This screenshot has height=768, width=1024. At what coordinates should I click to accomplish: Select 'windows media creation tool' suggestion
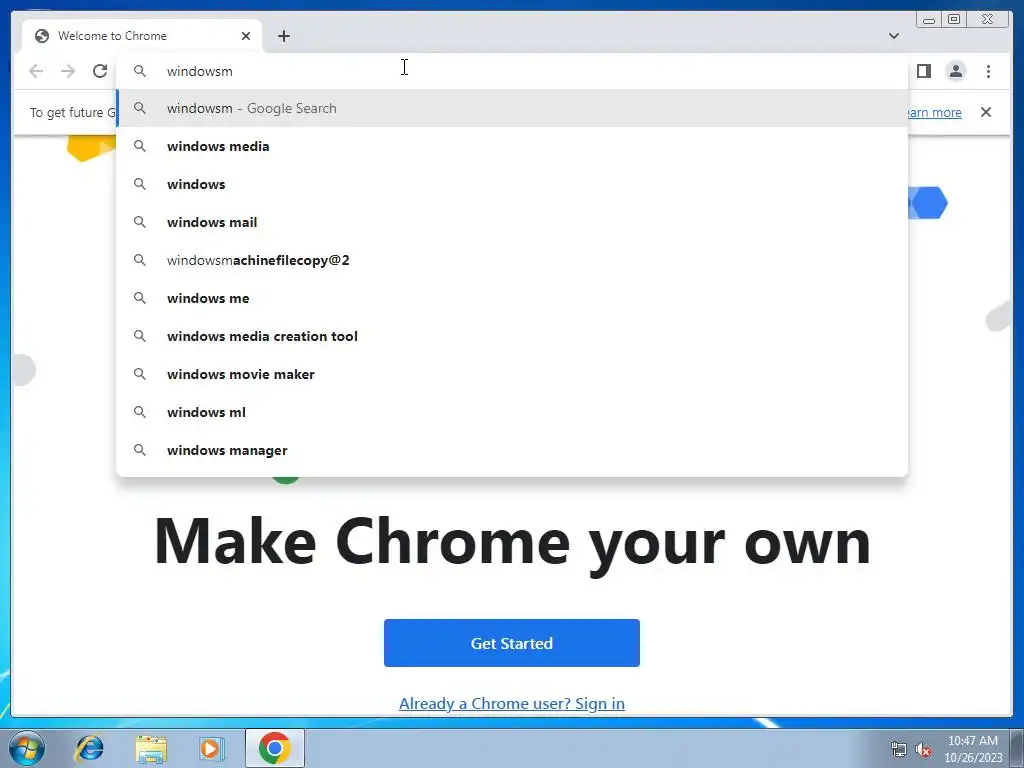tap(512, 336)
